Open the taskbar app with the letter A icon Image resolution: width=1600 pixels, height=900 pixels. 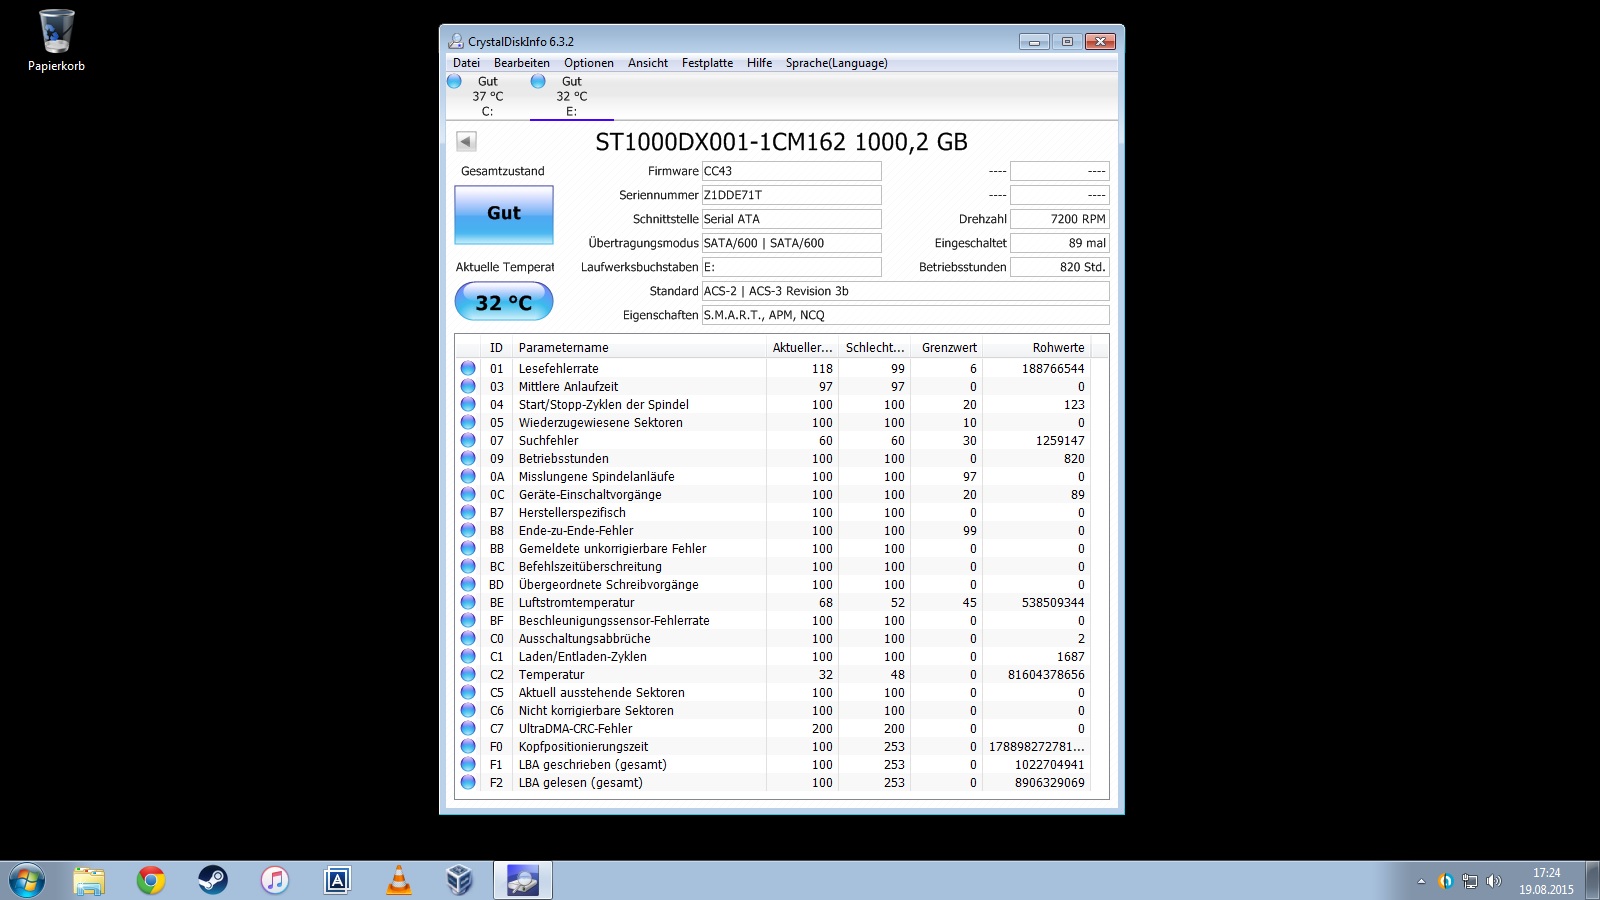(x=337, y=881)
